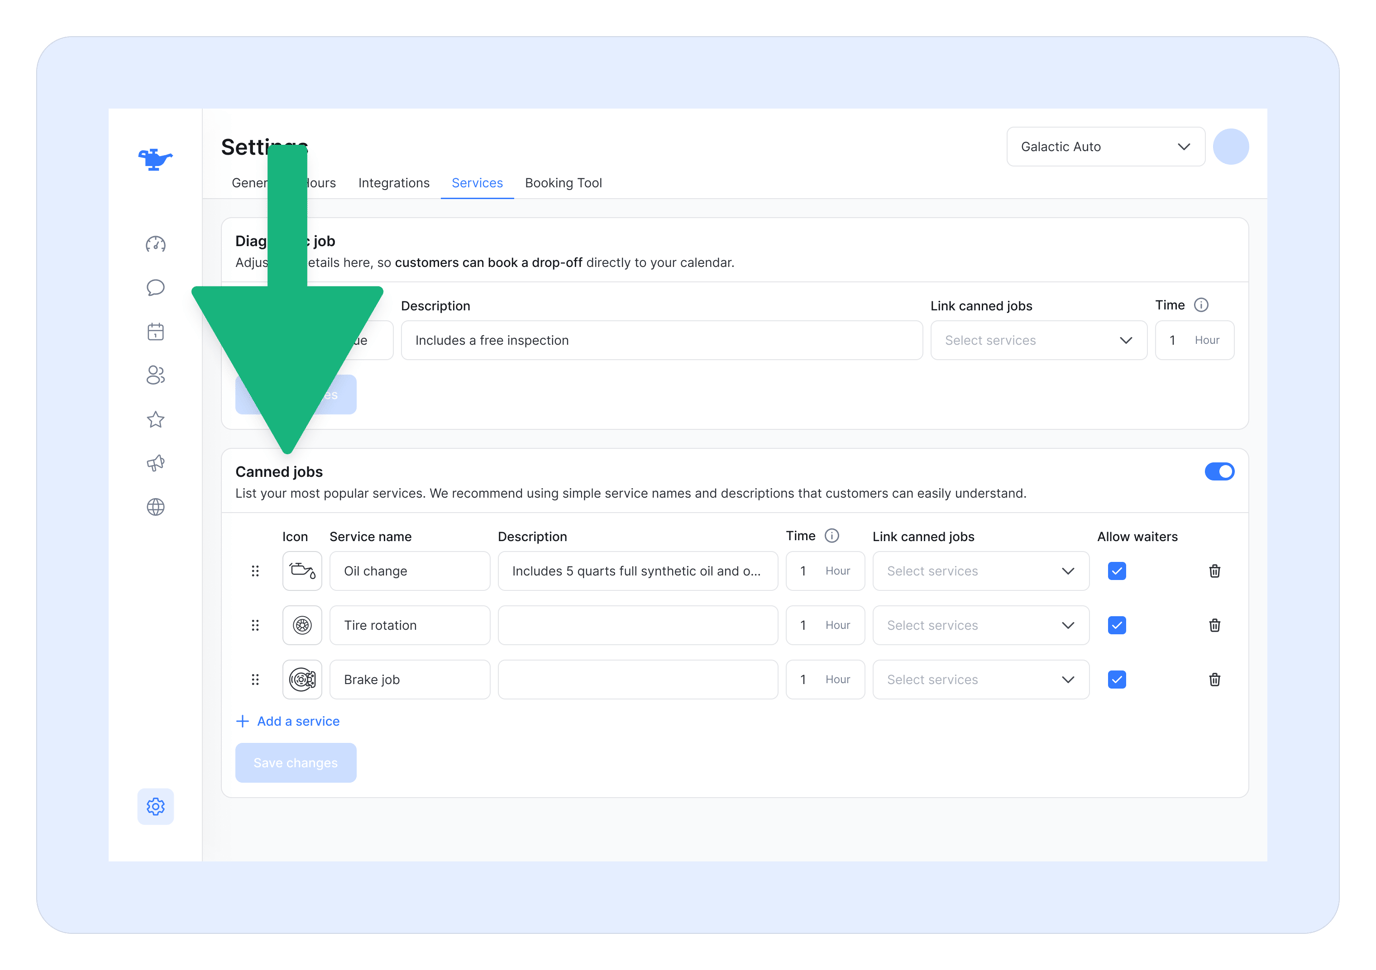Image resolution: width=1376 pixels, height=970 pixels.
Task: Select the reviews star icon in sidebar
Action: [x=155, y=419]
